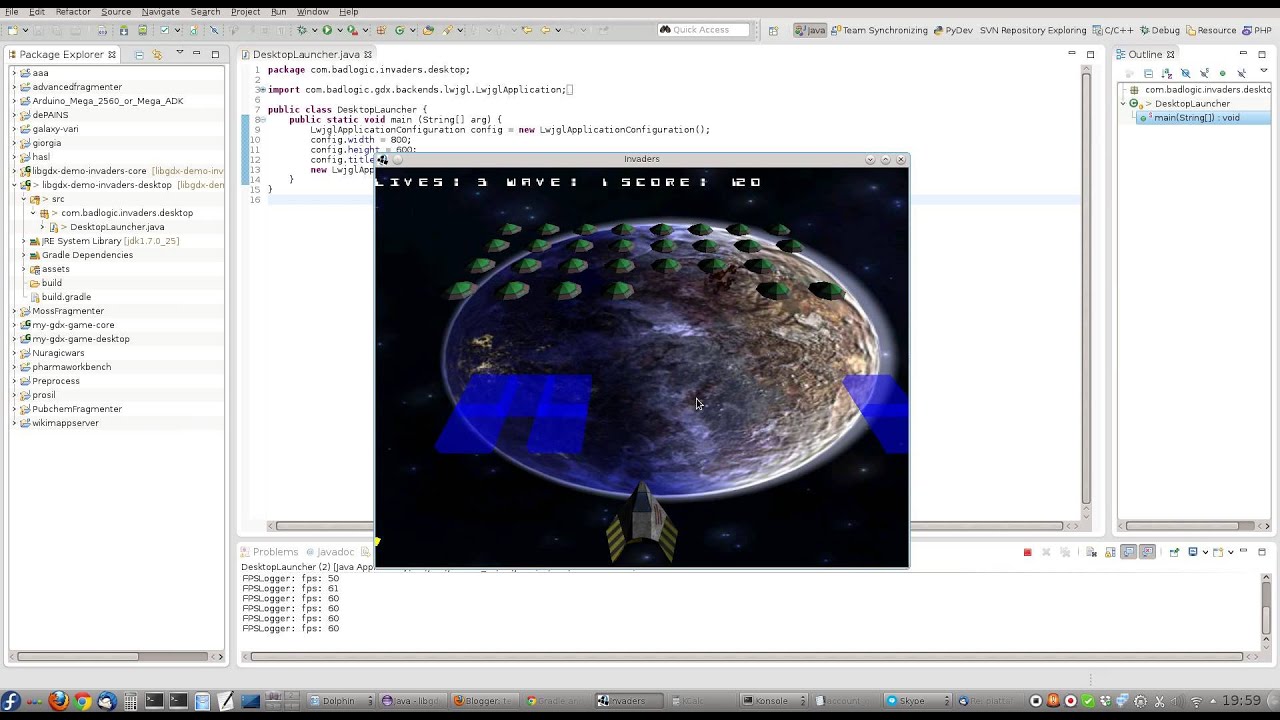This screenshot has width=1280, height=720.
Task: Open Chrome from the taskbar
Action: 82,701
